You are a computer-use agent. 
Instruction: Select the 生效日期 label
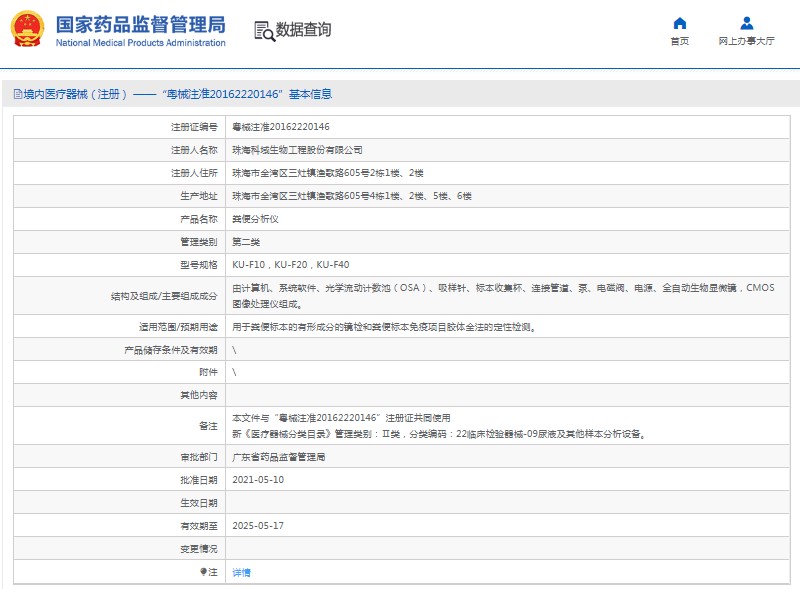pos(198,503)
